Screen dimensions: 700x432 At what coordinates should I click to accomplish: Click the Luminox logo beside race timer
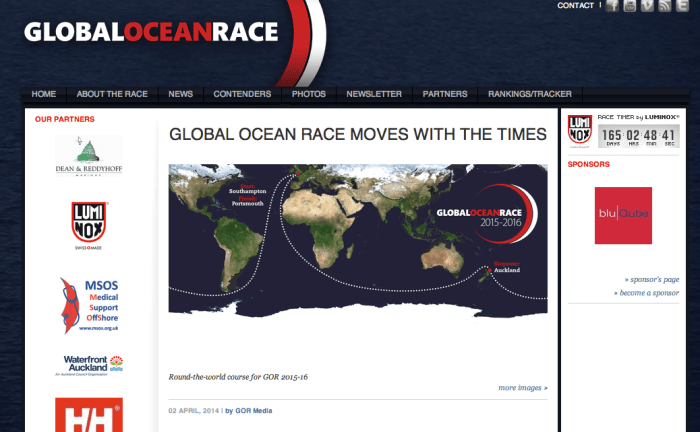[580, 130]
